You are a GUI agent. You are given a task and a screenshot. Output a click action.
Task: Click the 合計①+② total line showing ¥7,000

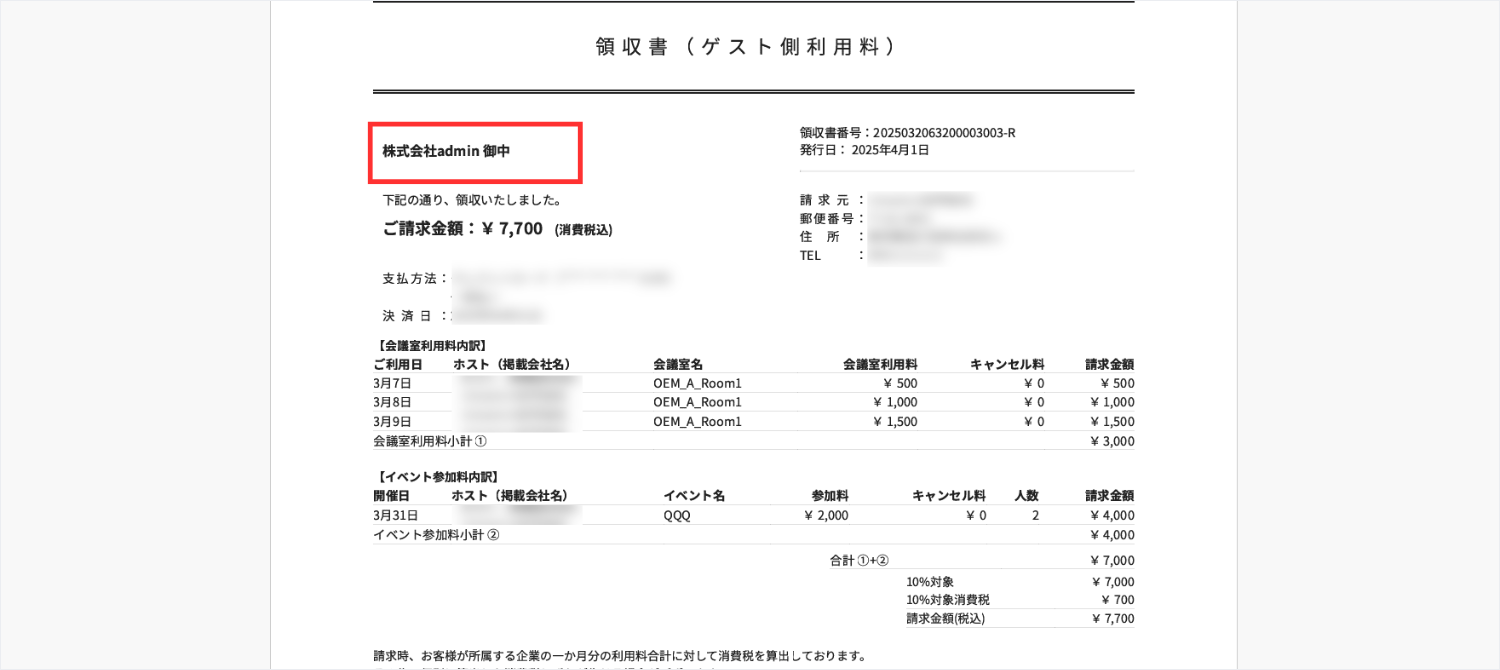click(858, 559)
